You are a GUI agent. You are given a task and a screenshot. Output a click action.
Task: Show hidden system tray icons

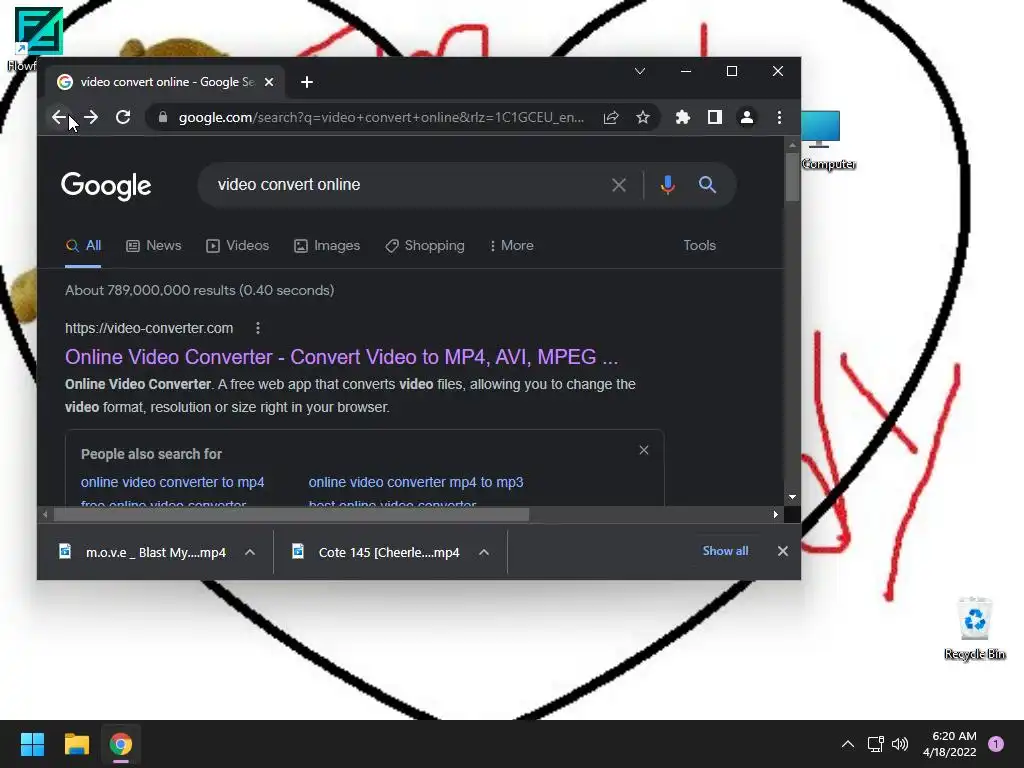coord(848,744)
